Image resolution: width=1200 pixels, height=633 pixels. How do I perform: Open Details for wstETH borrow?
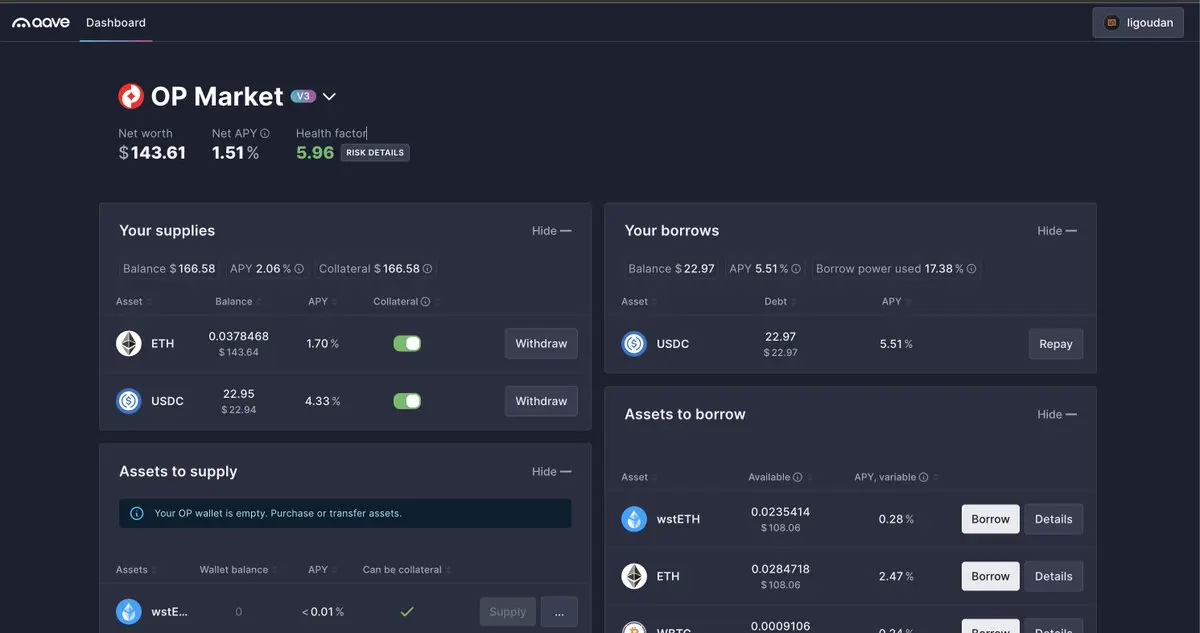click(x=1054, y=519)
